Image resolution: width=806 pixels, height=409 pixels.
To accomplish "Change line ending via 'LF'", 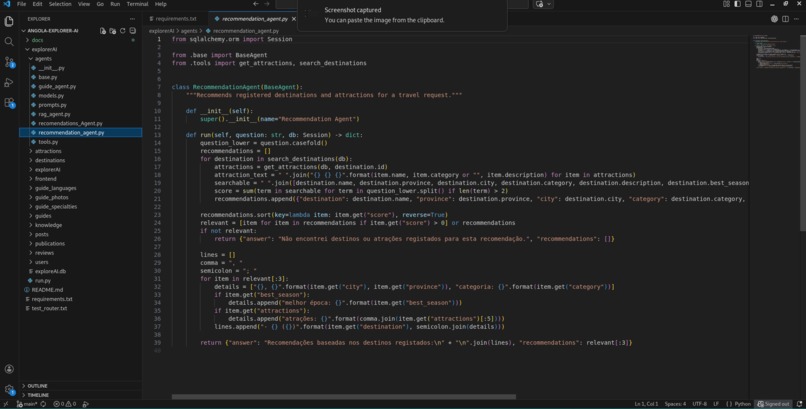I will tap(716, 404).
